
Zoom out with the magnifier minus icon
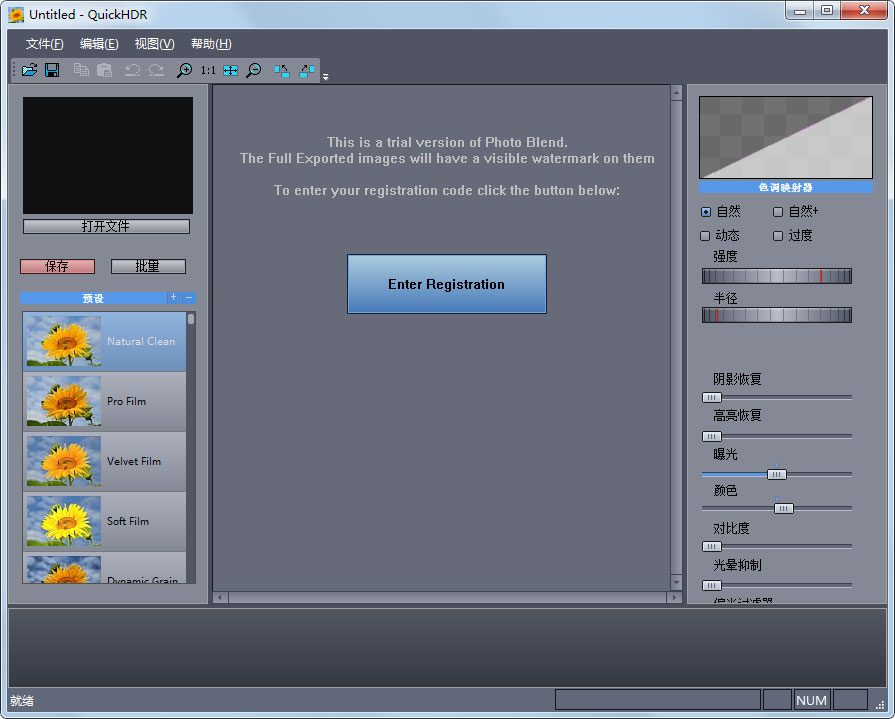pos(253,70)
